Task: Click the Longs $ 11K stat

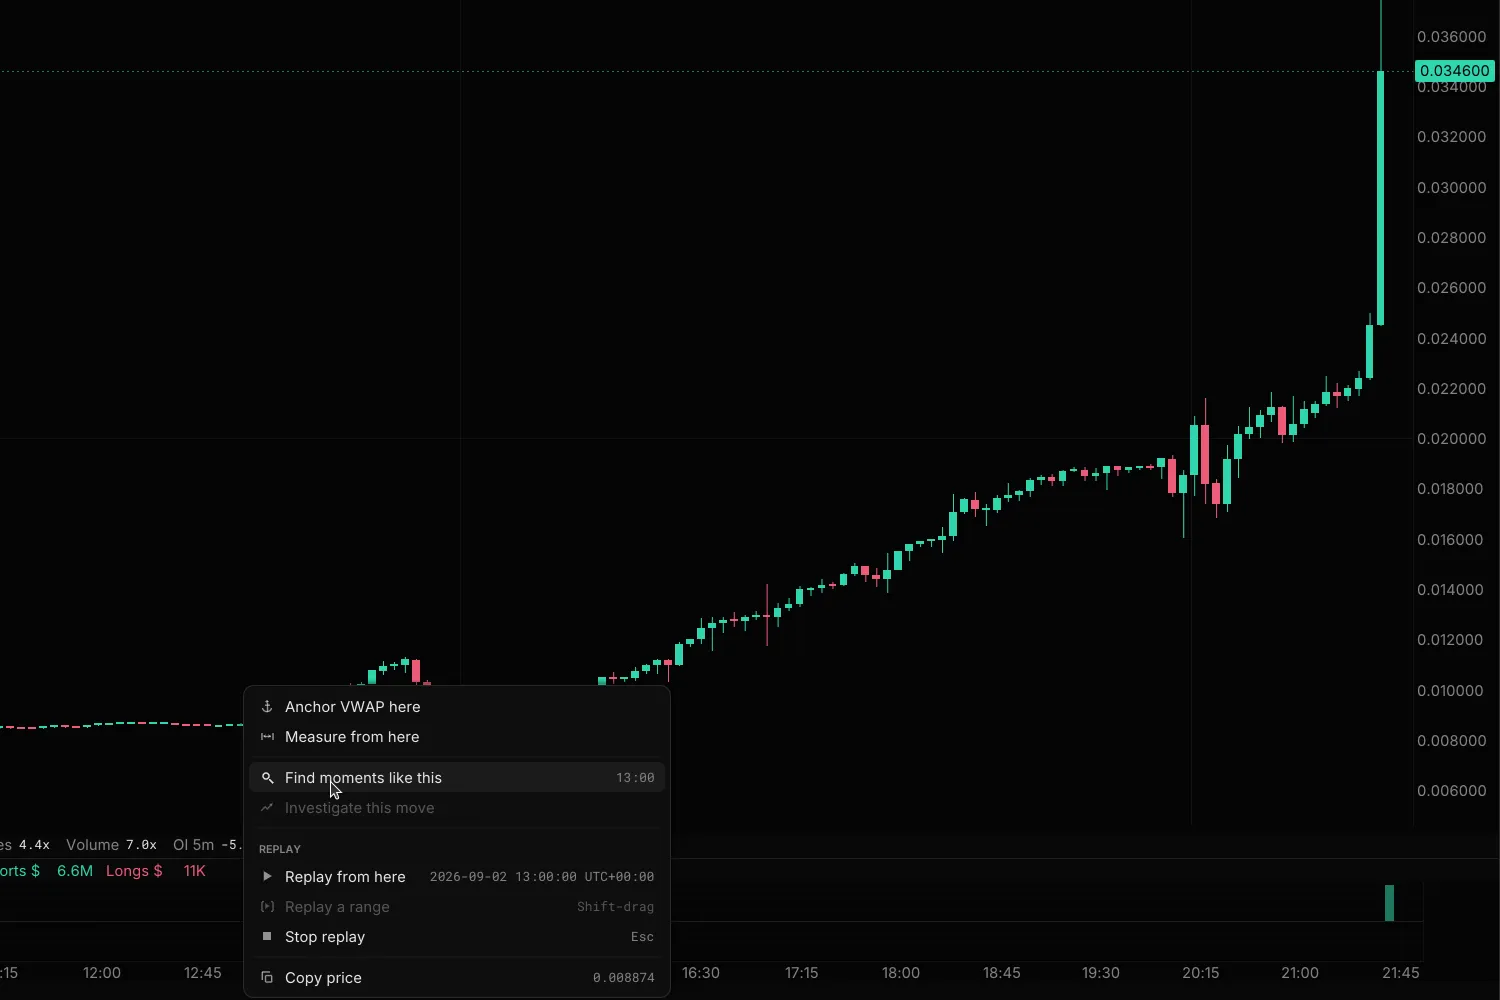Action: point(156,871)
